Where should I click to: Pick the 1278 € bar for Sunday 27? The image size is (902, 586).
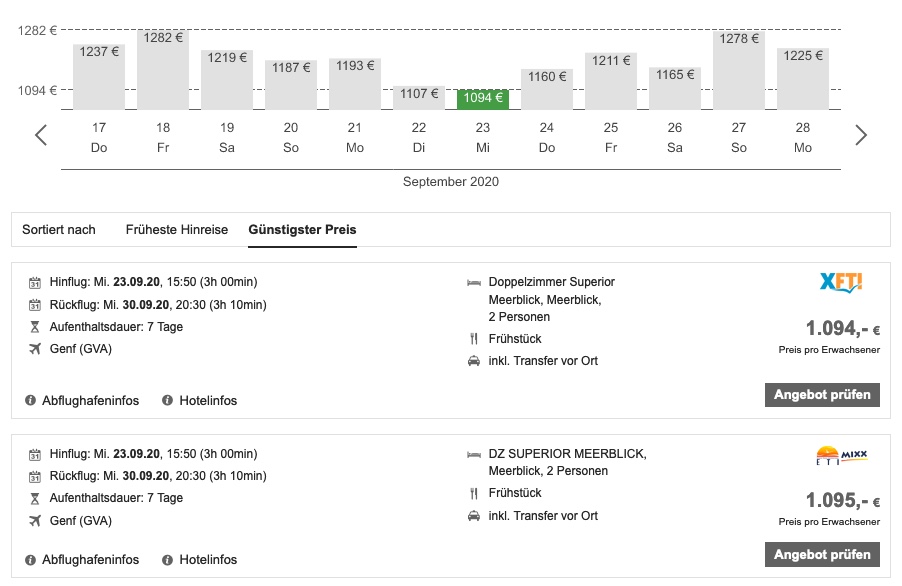pyautogui.click(x=739, y=70)
